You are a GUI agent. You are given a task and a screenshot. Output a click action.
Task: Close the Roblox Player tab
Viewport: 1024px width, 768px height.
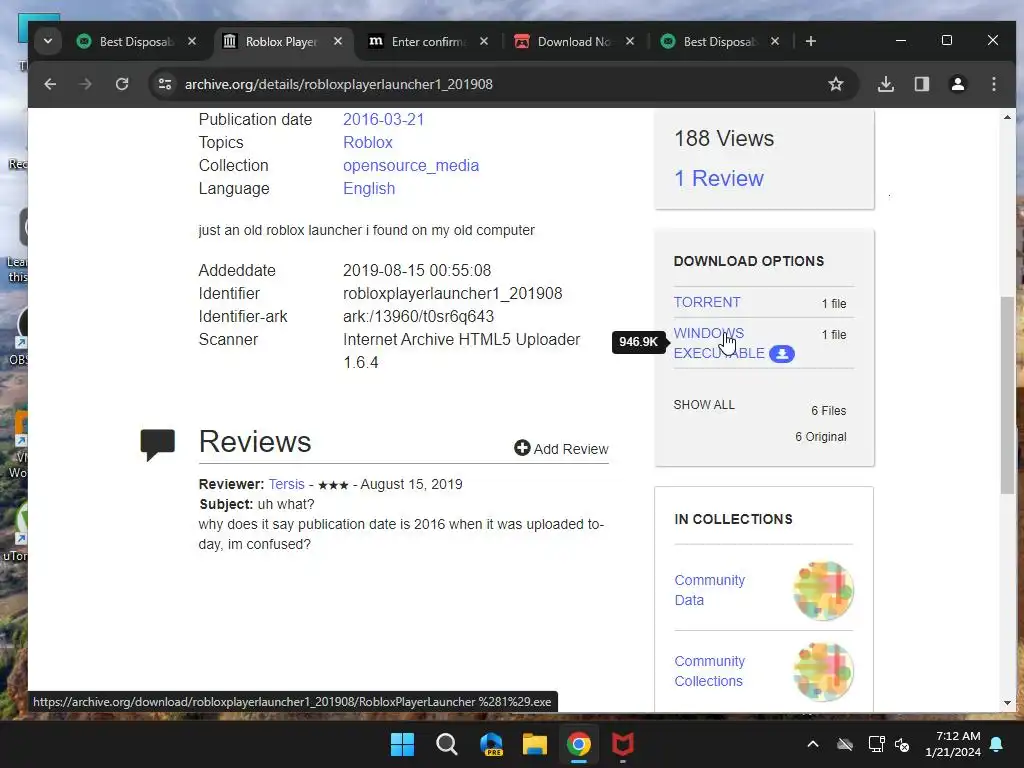[338, 41]
